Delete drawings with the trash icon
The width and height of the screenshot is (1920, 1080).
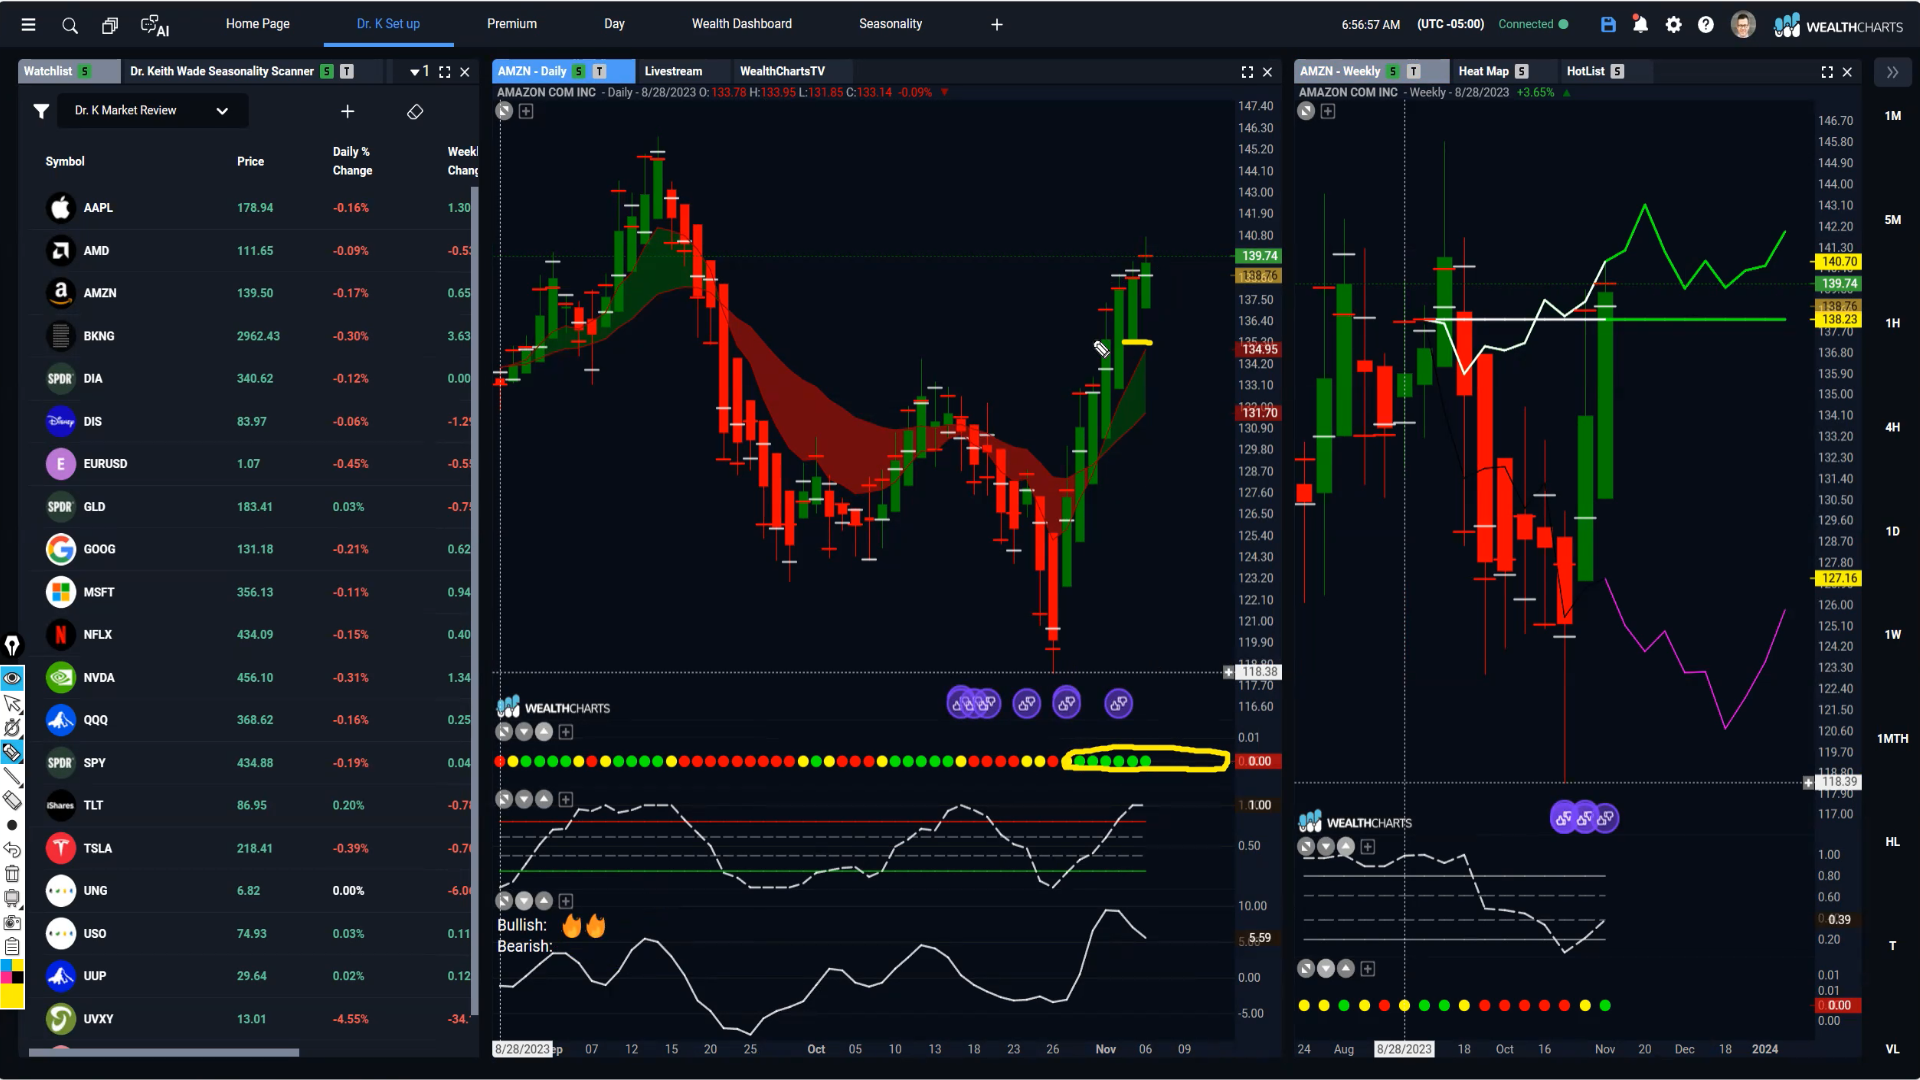(x=12, y=873)
